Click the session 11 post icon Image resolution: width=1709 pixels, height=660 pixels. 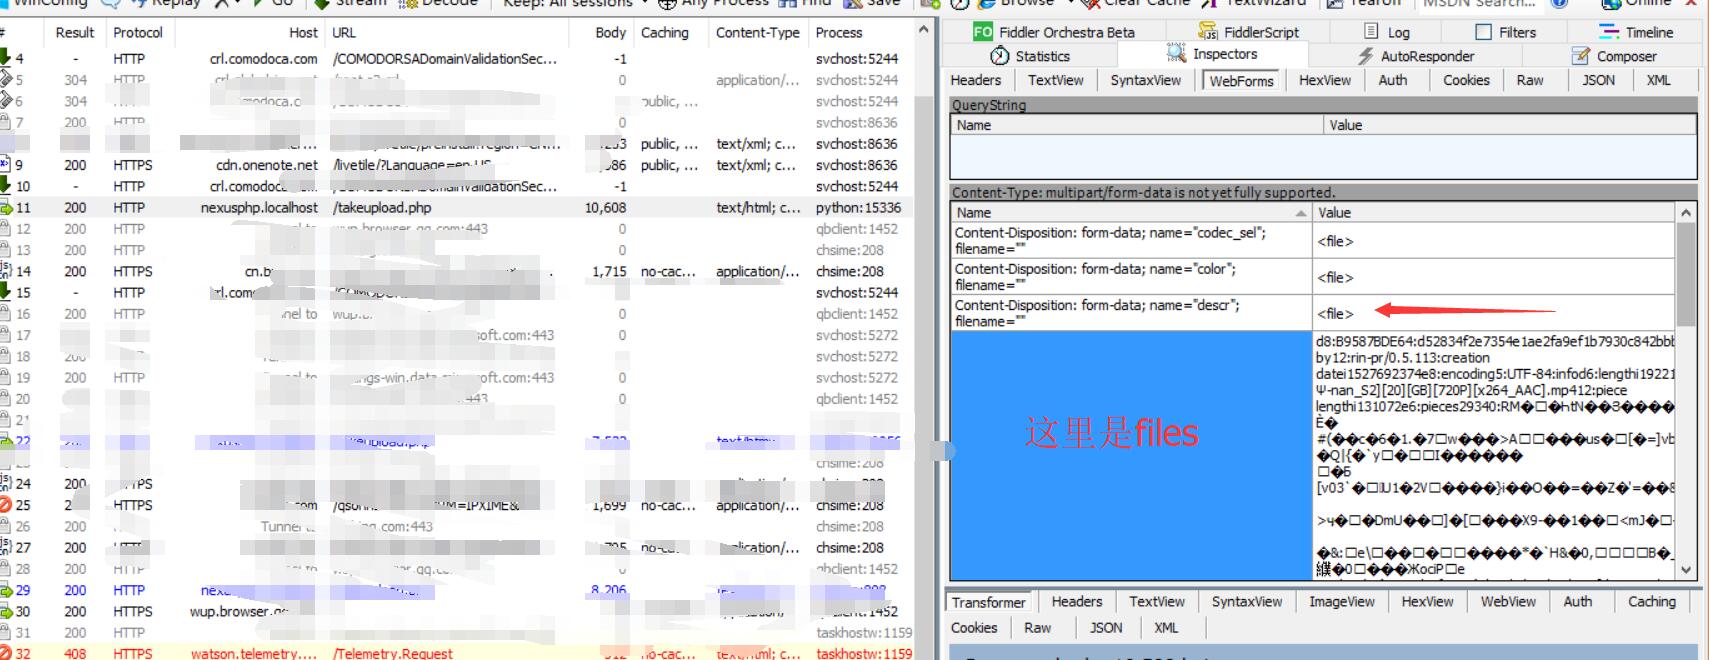5,207
